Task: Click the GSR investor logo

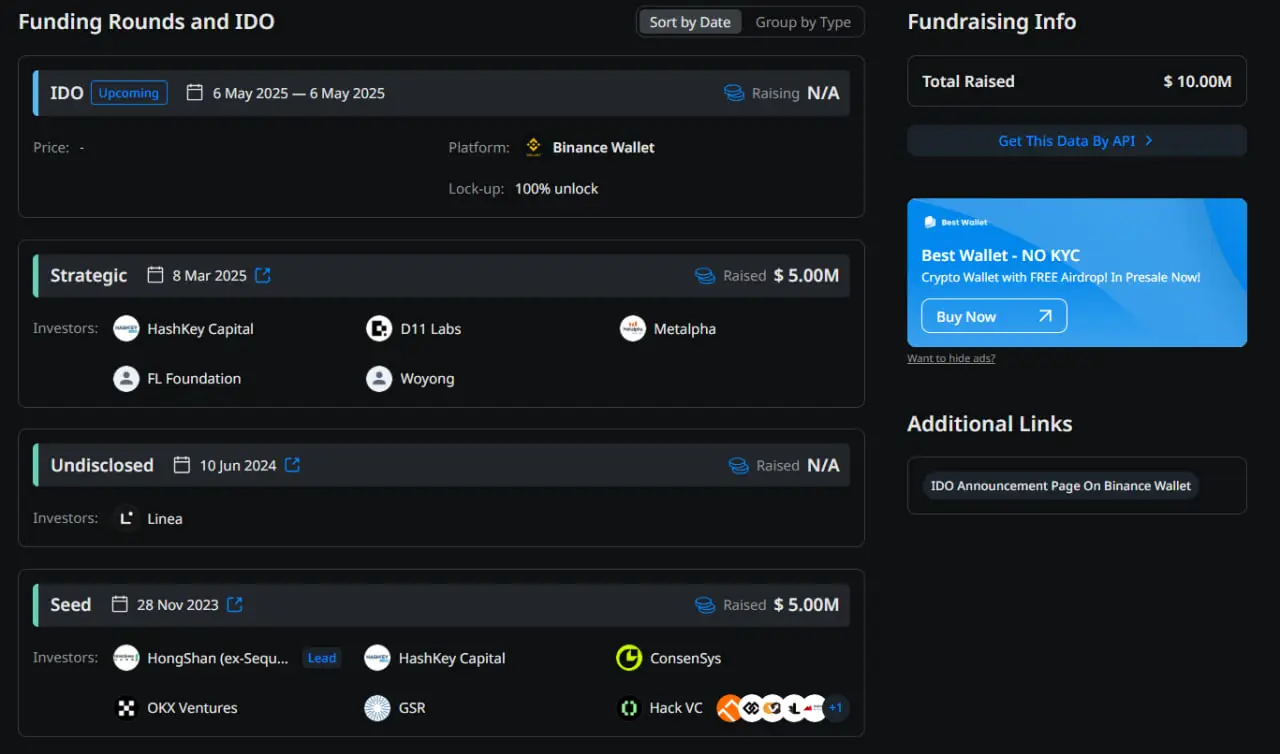Action: (377, 708)
